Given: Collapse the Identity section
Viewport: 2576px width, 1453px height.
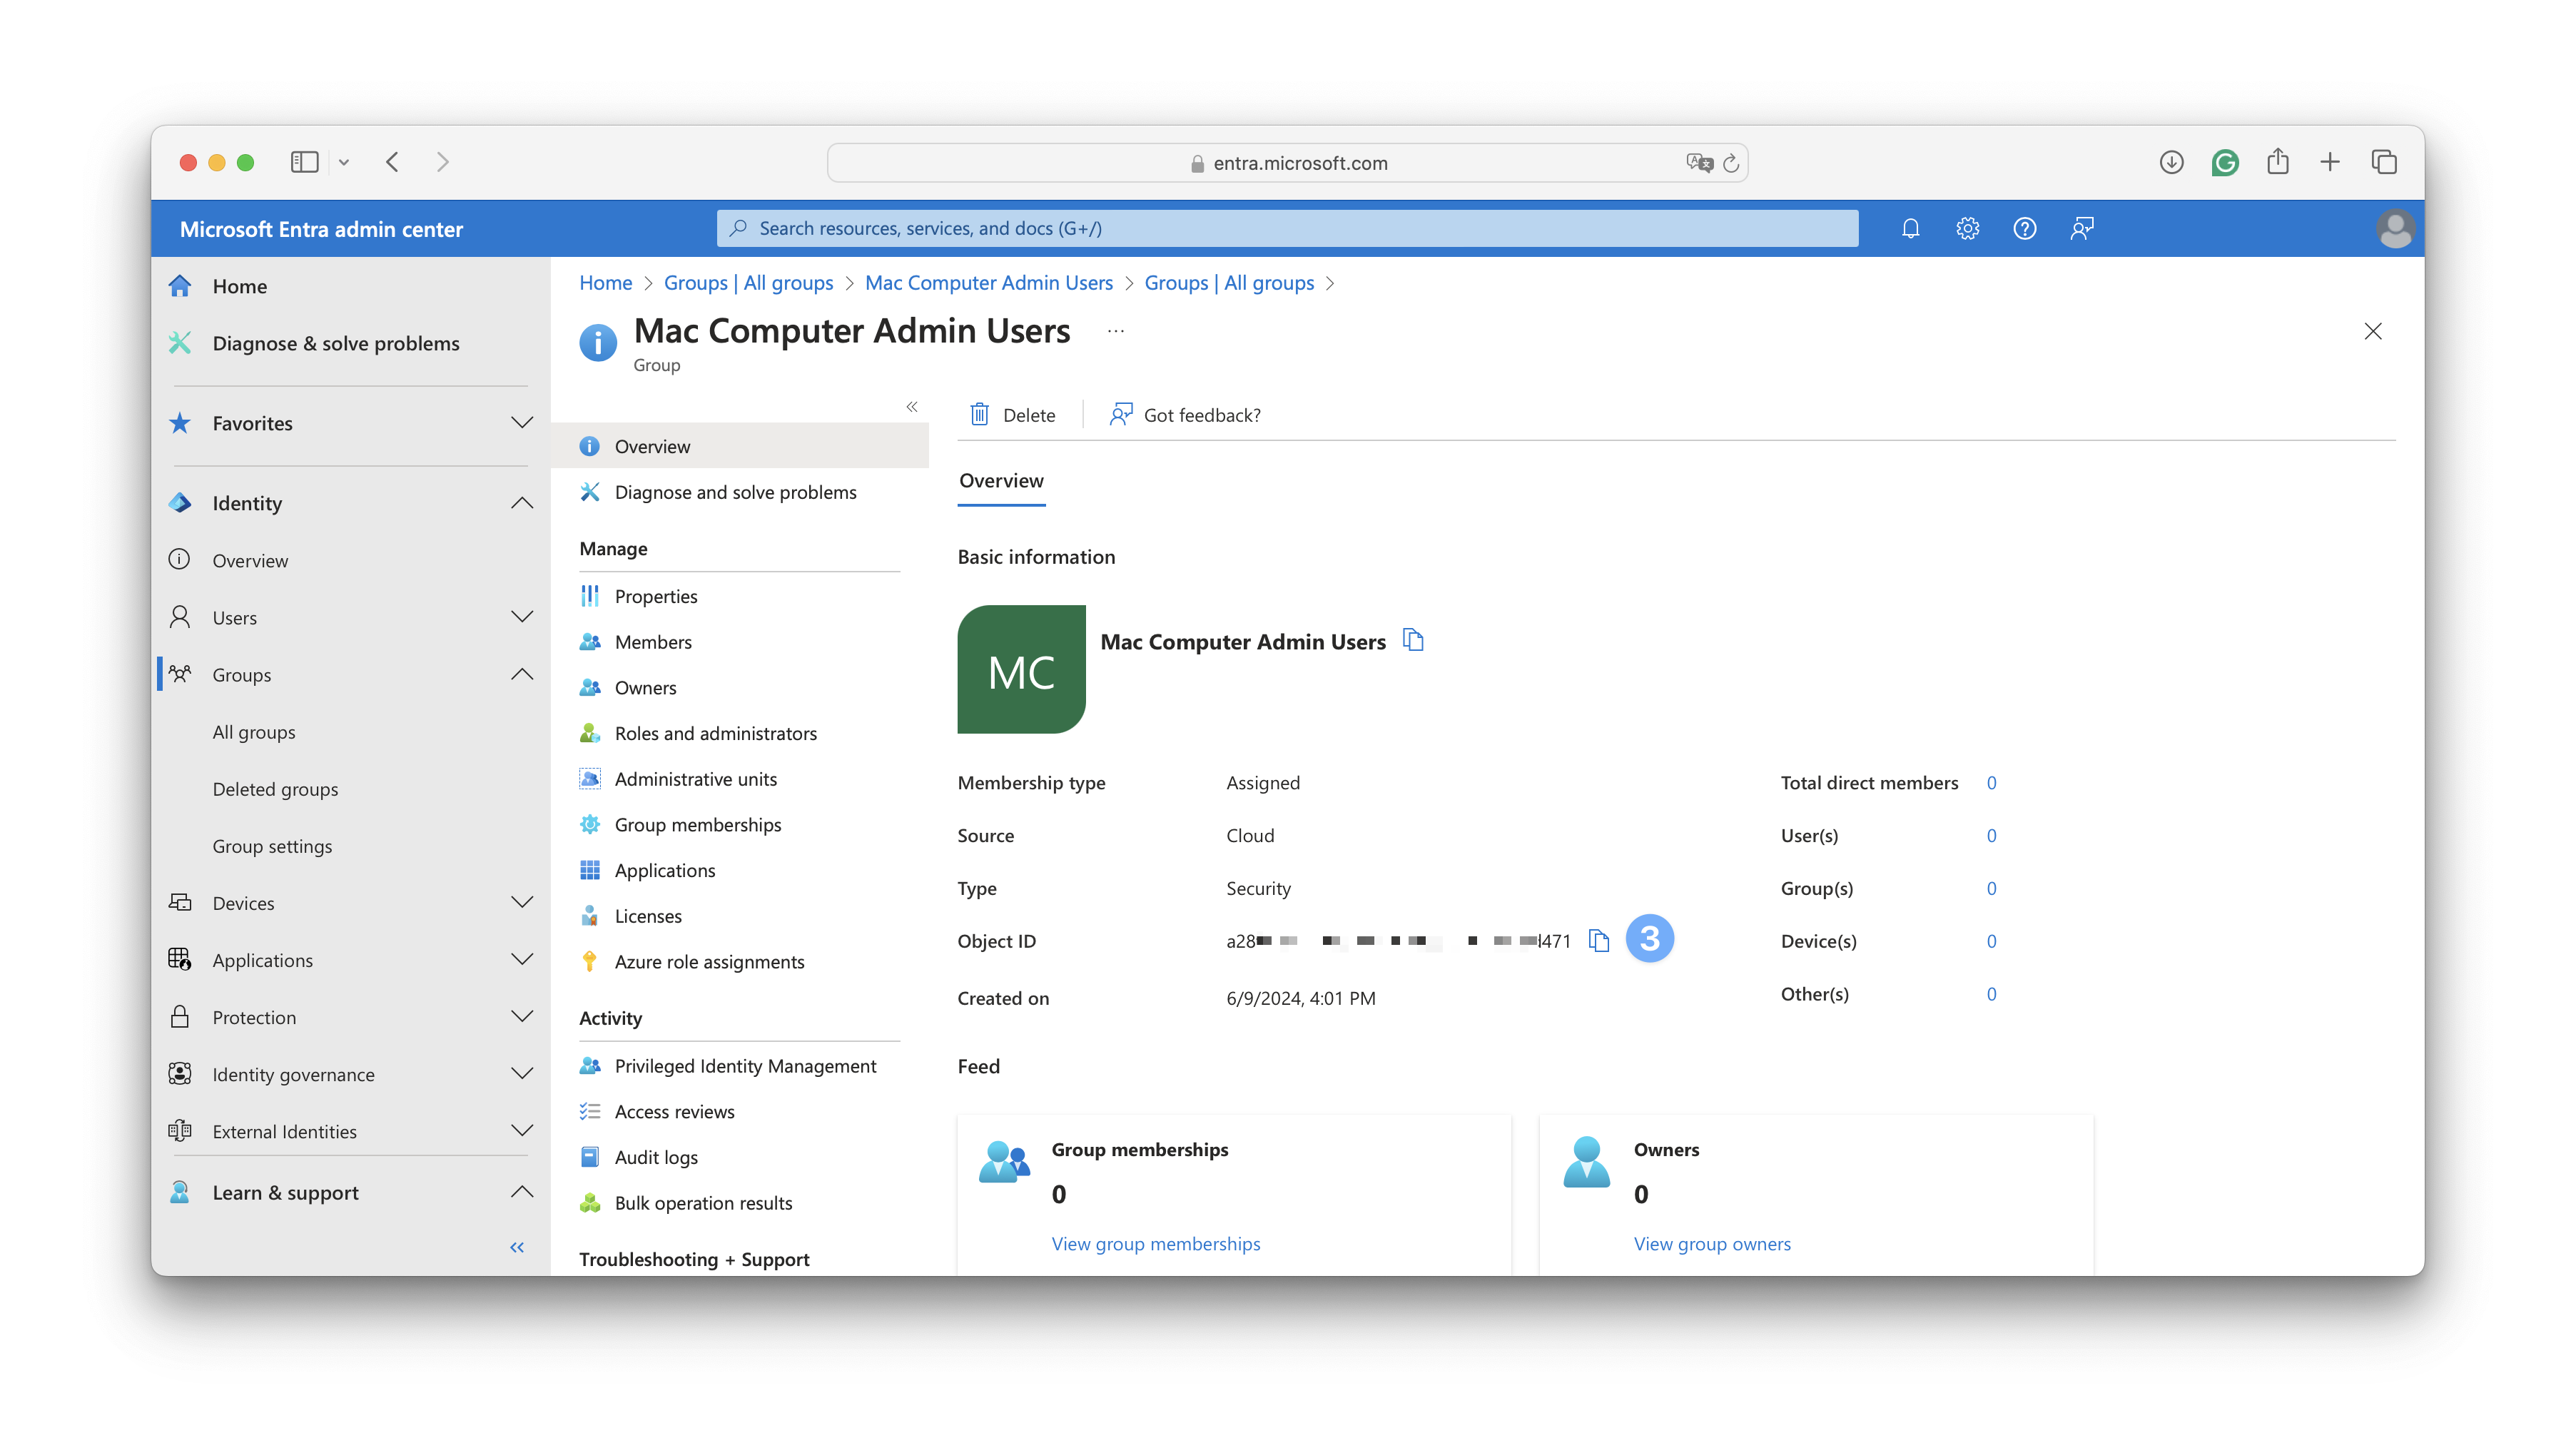Looking at the screenshot, I should 521,503.
